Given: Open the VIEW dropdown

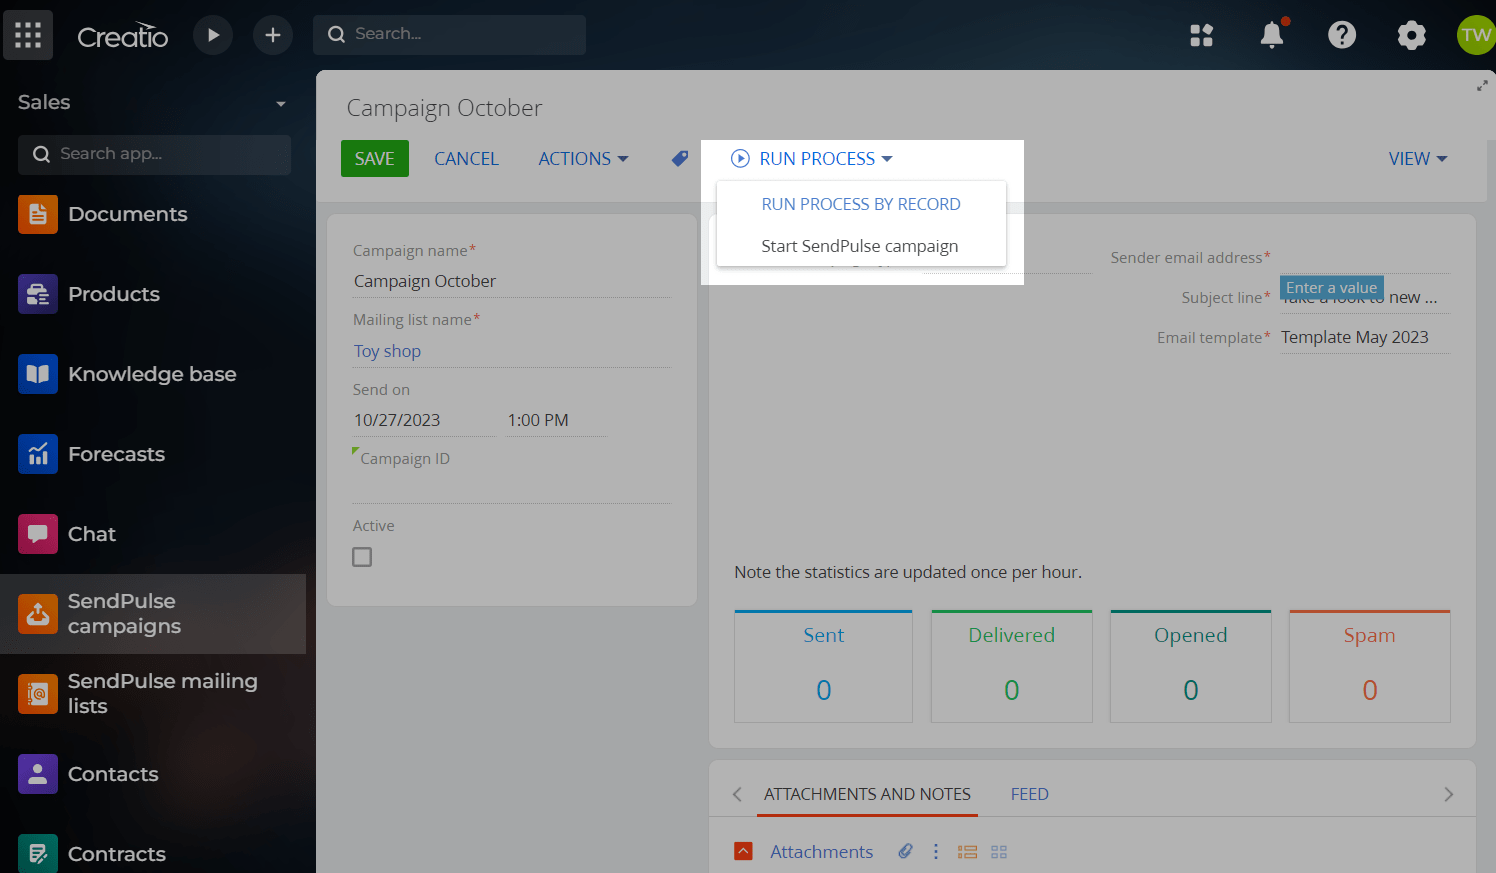Looking at the screenshot, I should pyautogui.click(x=1418, y=159).
